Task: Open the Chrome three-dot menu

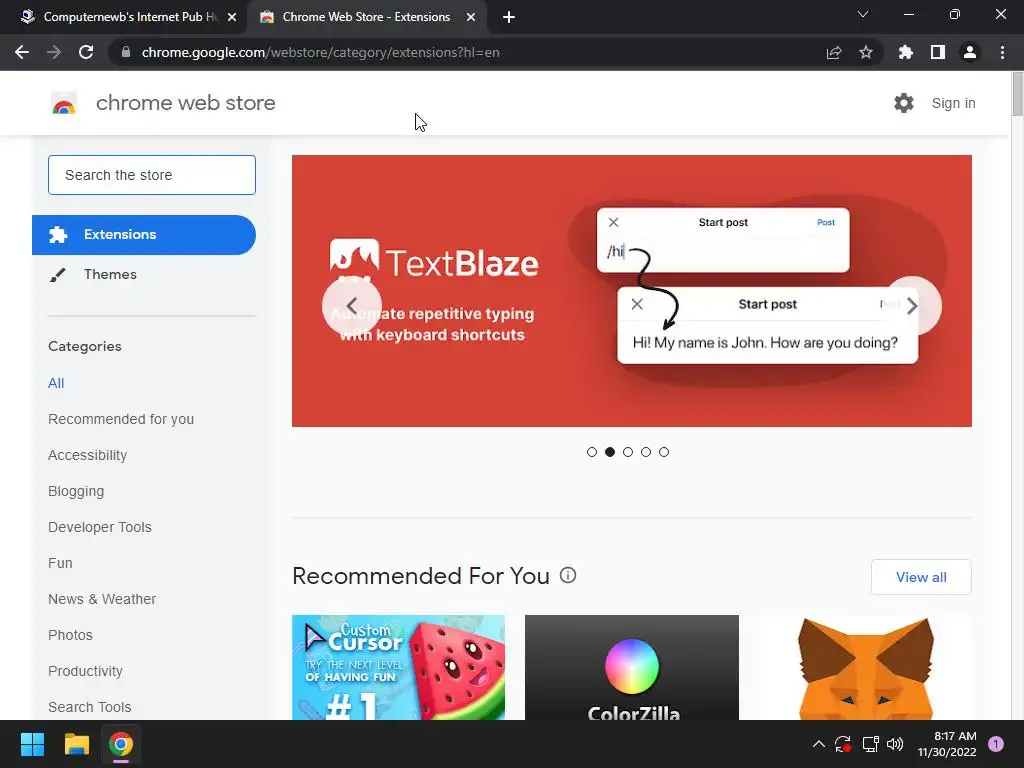Action: click(1002, 52)
